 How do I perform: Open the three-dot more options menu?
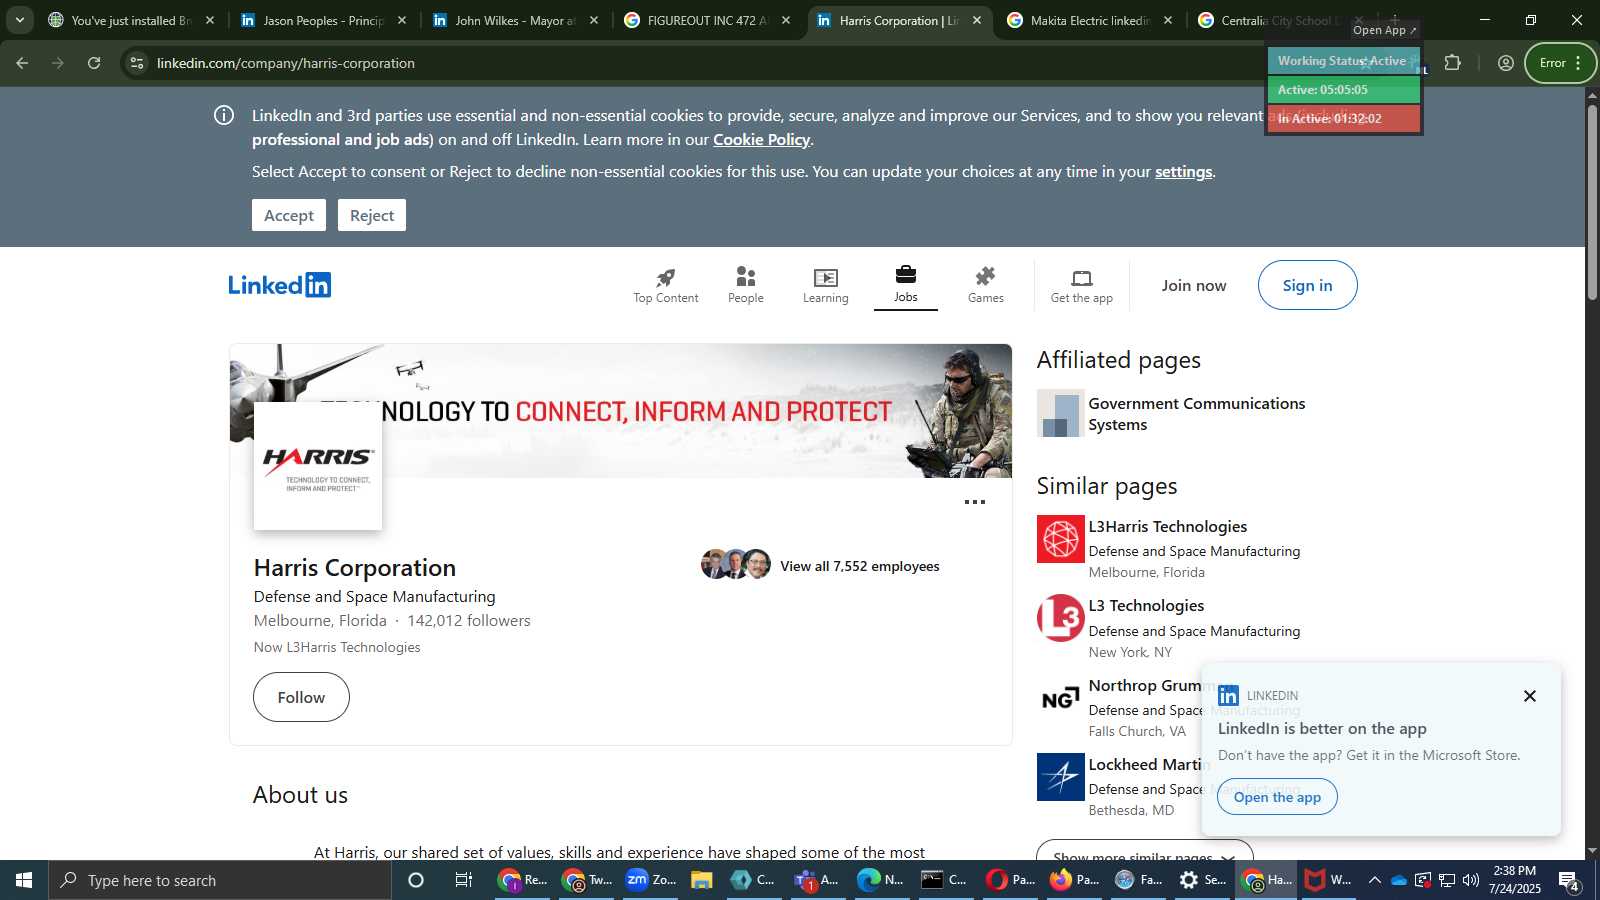975,502
